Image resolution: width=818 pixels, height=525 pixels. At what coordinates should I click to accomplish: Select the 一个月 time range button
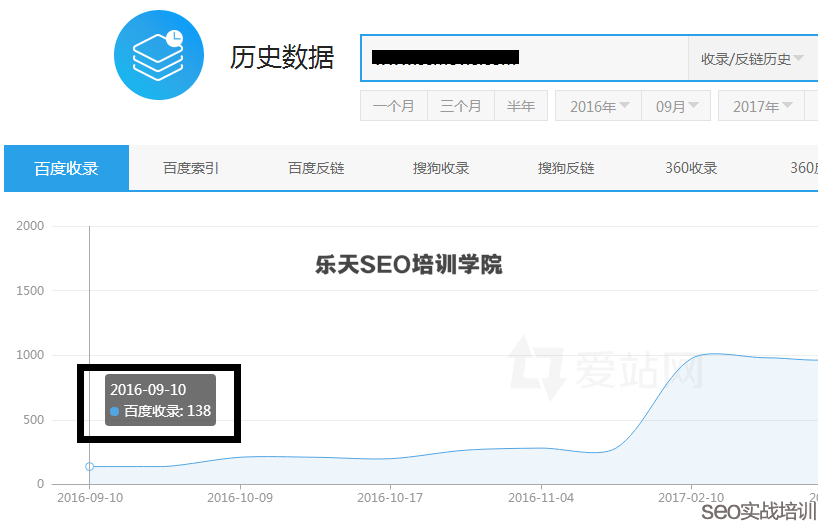pyautogui.click(x=394, y=106)
